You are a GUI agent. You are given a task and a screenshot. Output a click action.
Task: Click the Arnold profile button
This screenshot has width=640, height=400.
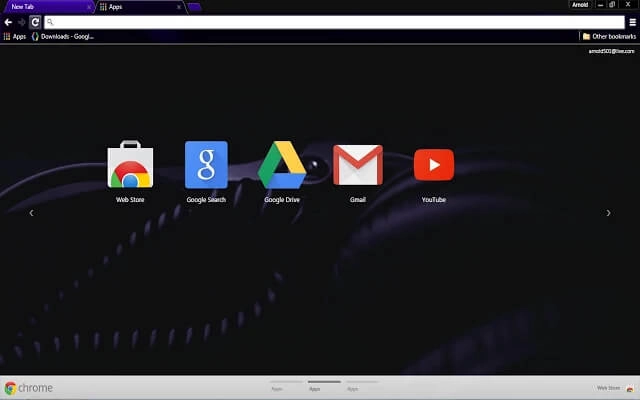[x=580, y=5]
